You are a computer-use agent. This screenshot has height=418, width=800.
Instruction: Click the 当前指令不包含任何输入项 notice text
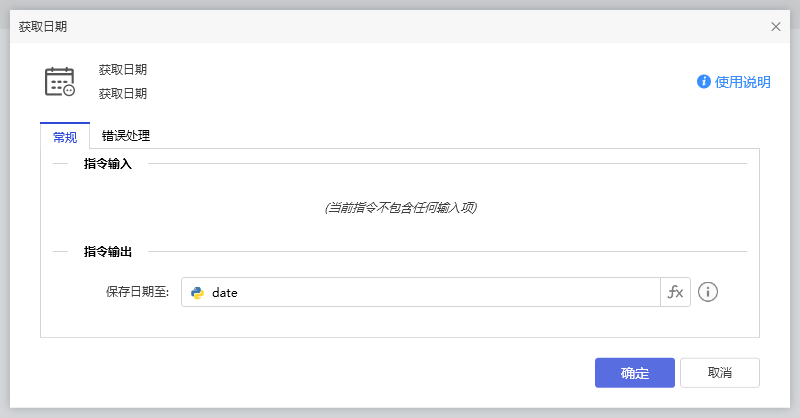(x=400, y=208)
